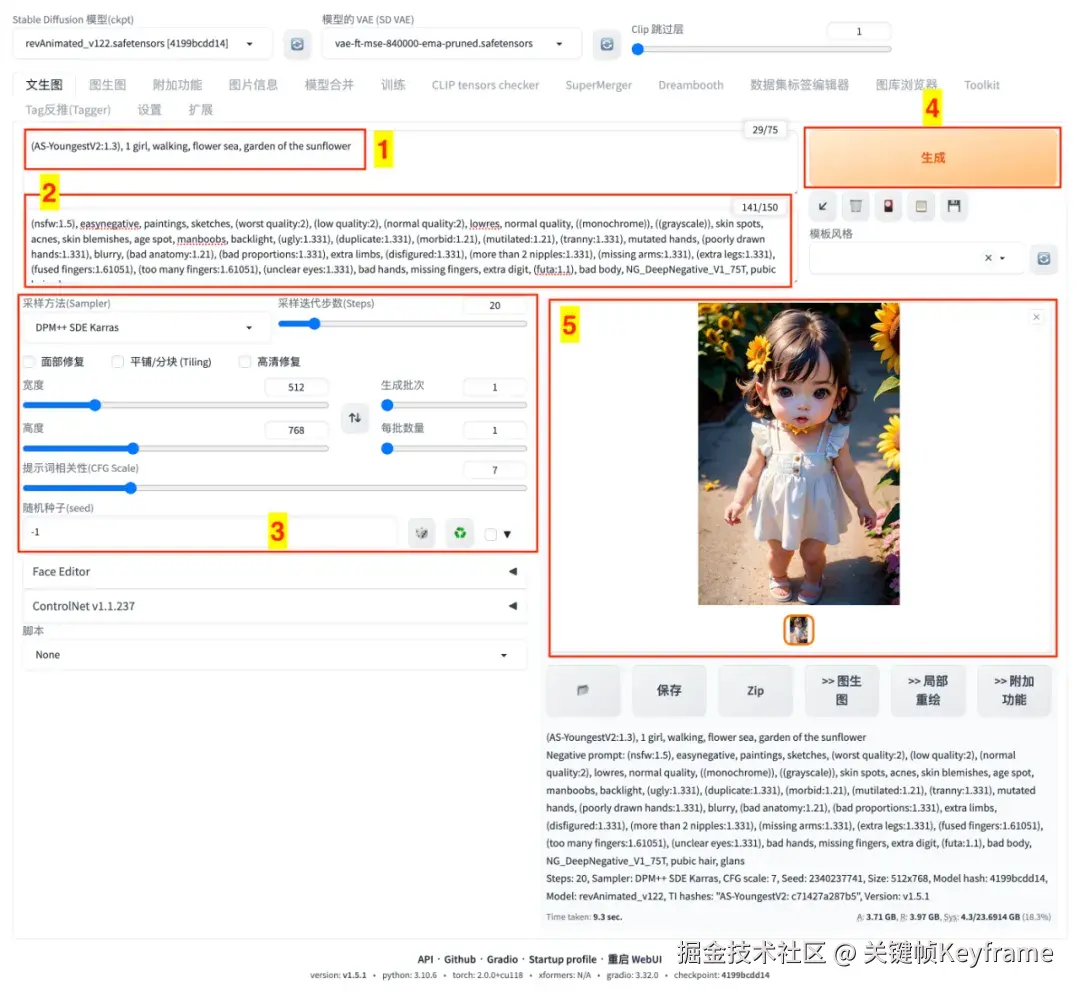
Task: Click the recycle icon to reuse last seed
Action: [x=459, y=533]
